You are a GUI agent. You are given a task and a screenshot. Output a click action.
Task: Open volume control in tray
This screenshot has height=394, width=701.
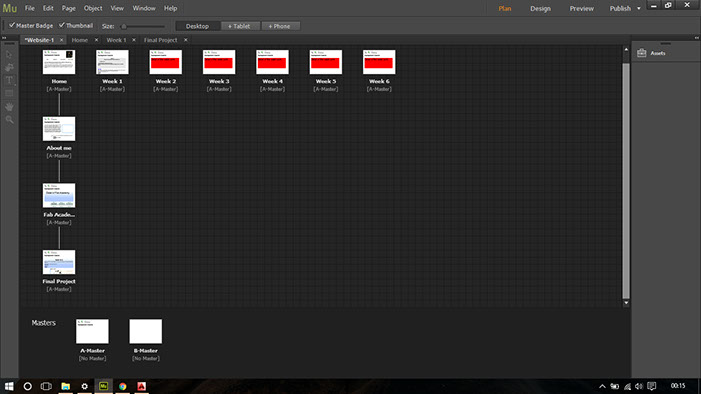(x=639, y=386)
